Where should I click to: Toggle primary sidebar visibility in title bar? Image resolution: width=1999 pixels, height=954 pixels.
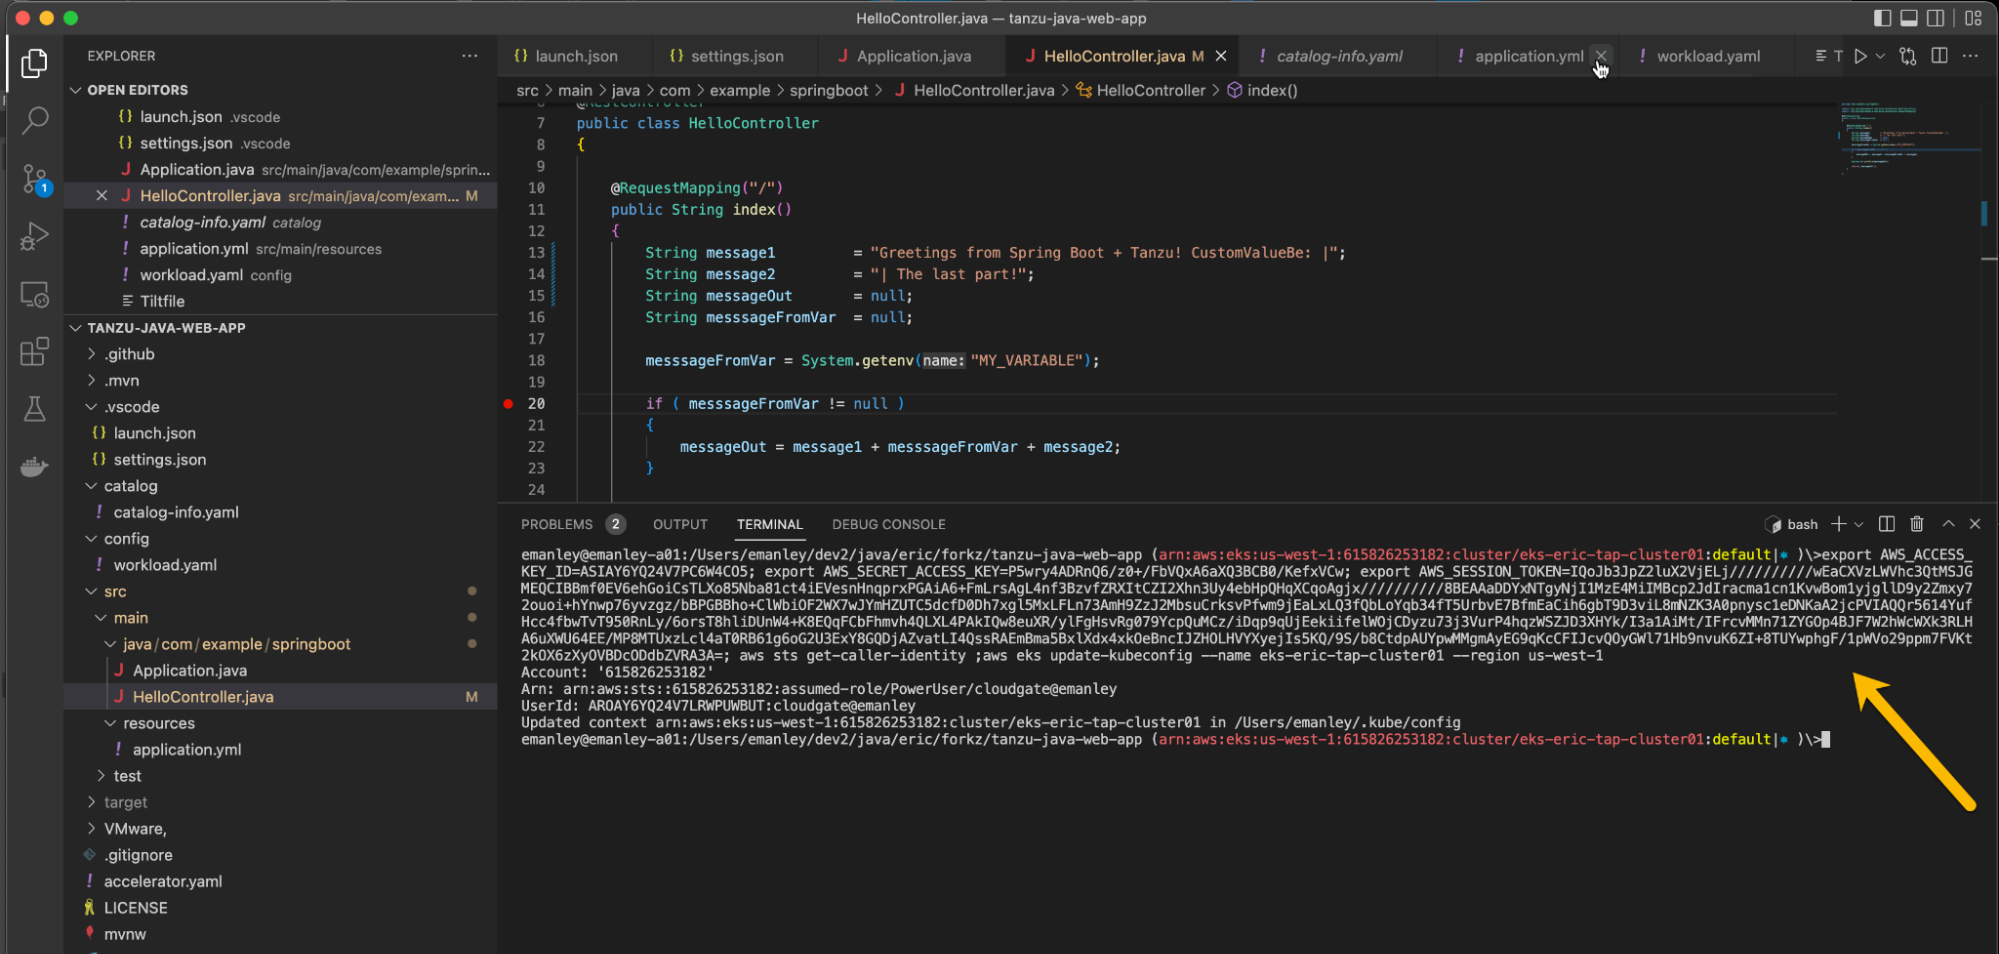[1882, 18]
